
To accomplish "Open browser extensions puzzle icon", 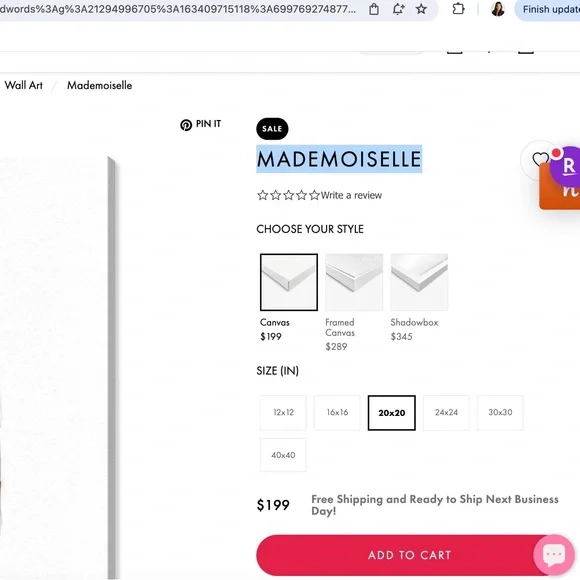I will 458,9.
